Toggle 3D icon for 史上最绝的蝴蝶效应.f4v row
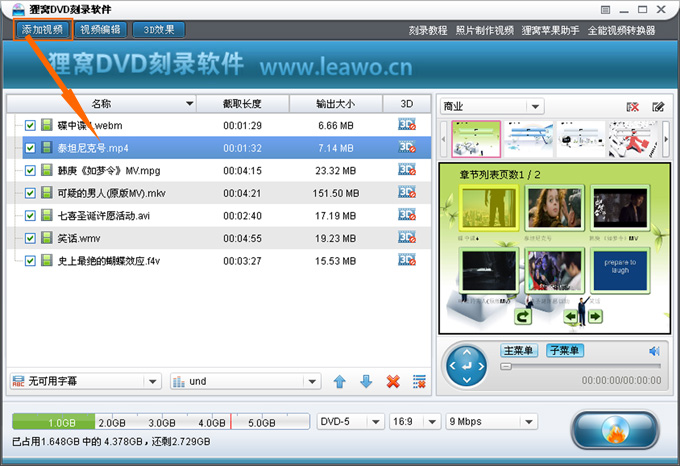The image size is (680, 466). [x=407, y=260]
